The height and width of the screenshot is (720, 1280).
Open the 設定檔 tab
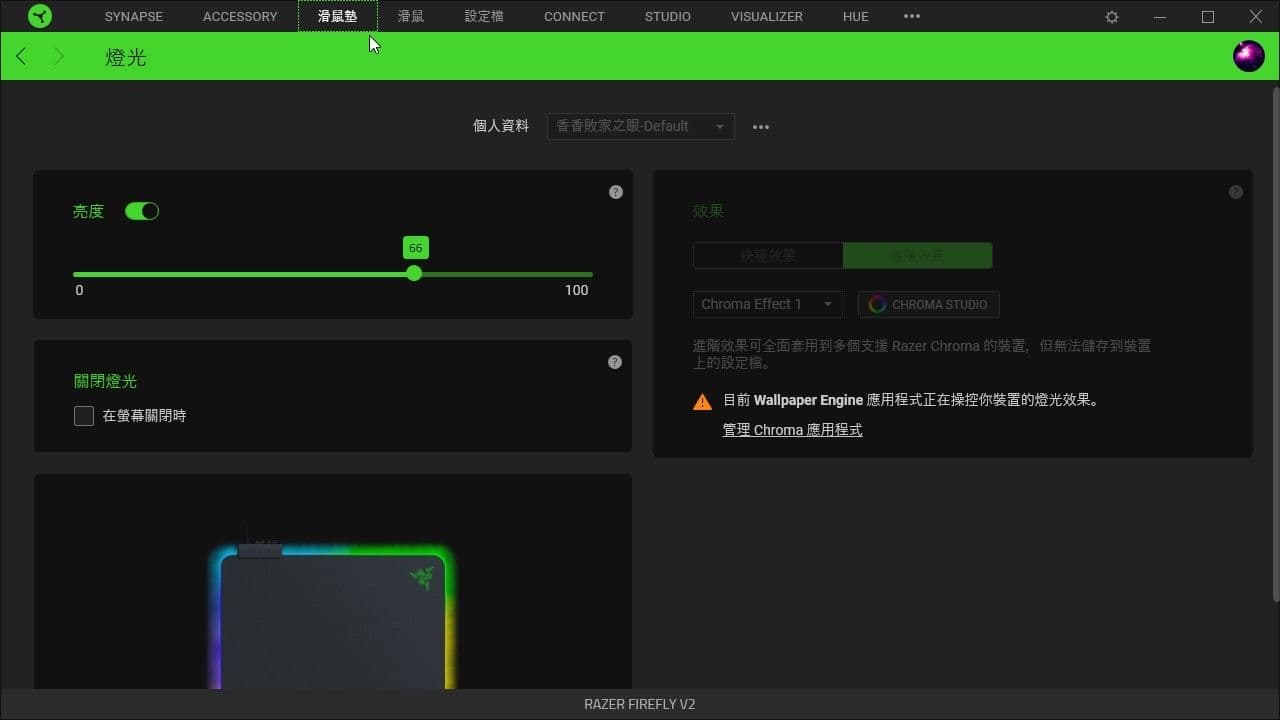click(484, 17)
